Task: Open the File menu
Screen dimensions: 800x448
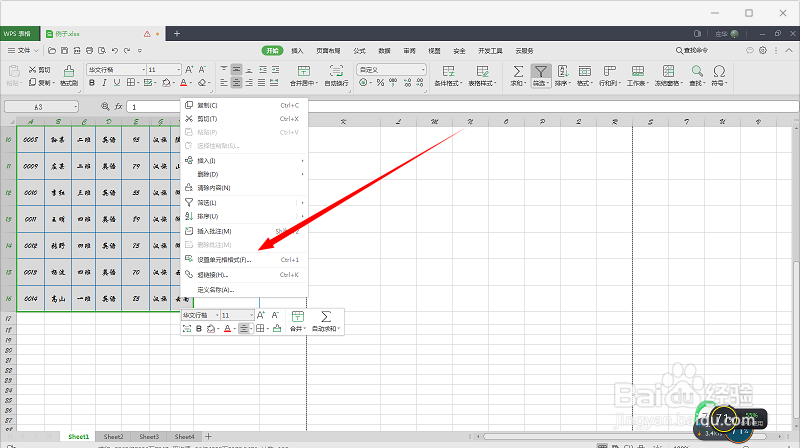Action: (23, 51)
